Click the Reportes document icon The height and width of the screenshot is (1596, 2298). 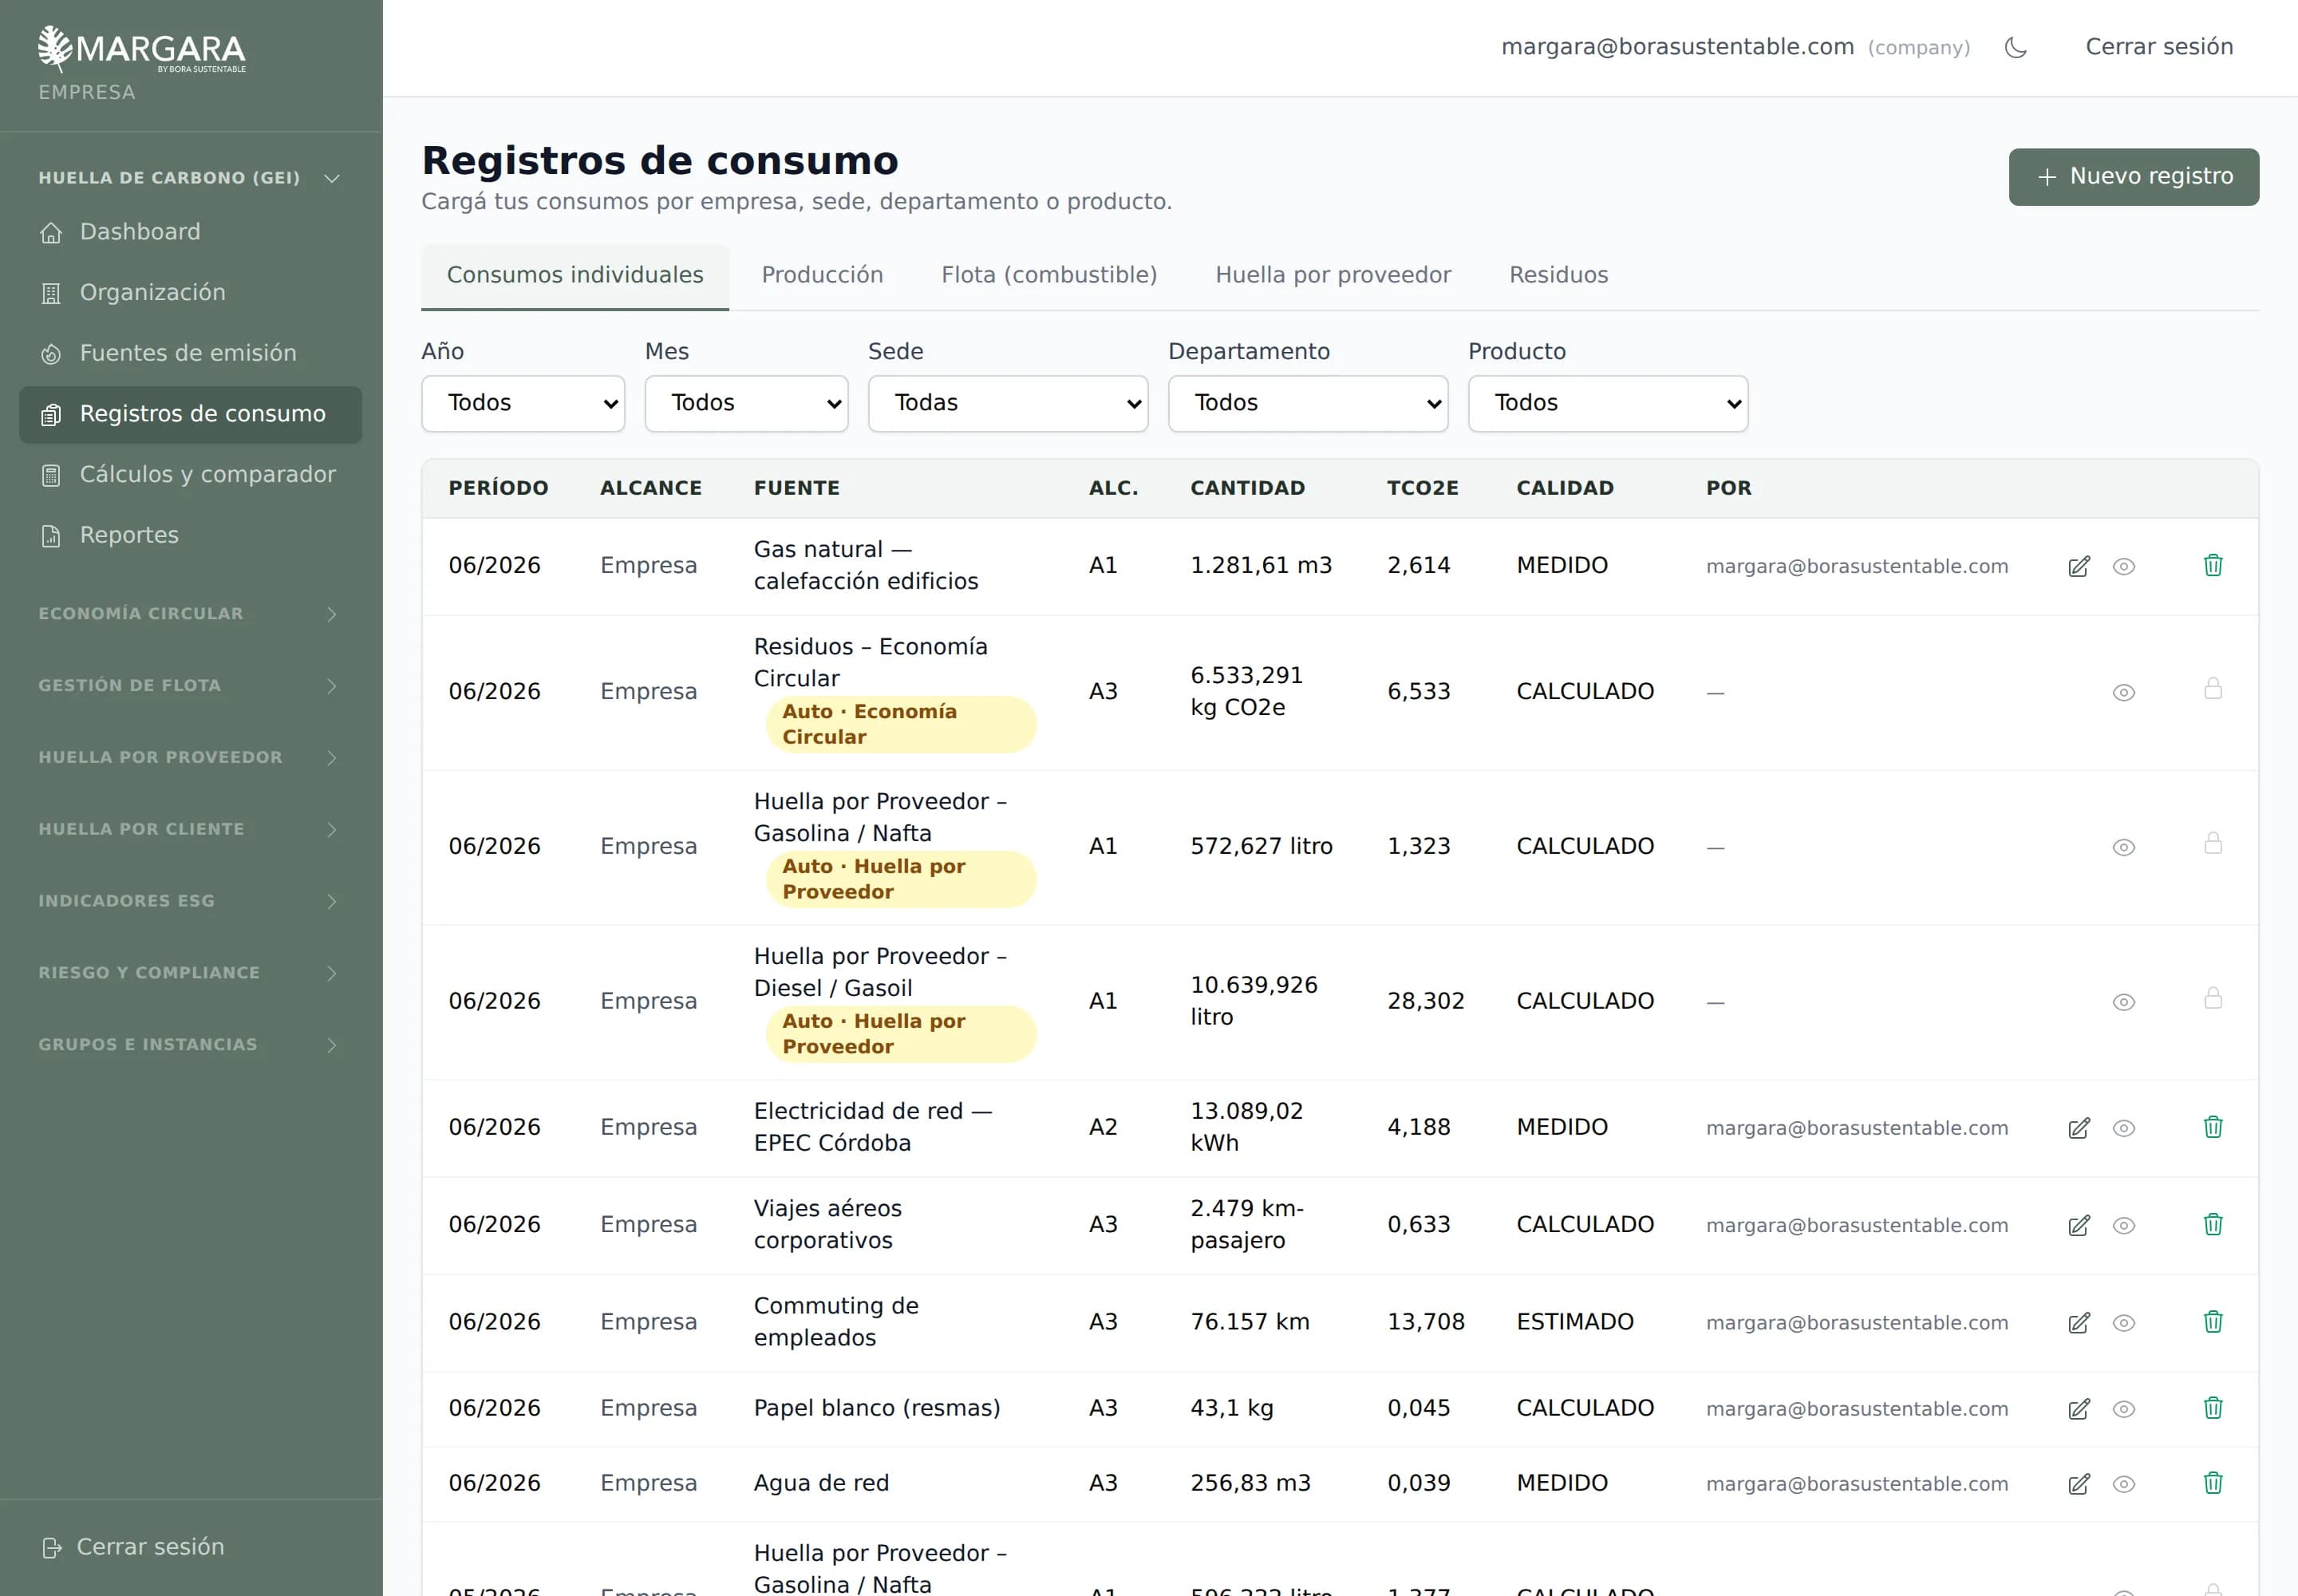coord(51,536)
